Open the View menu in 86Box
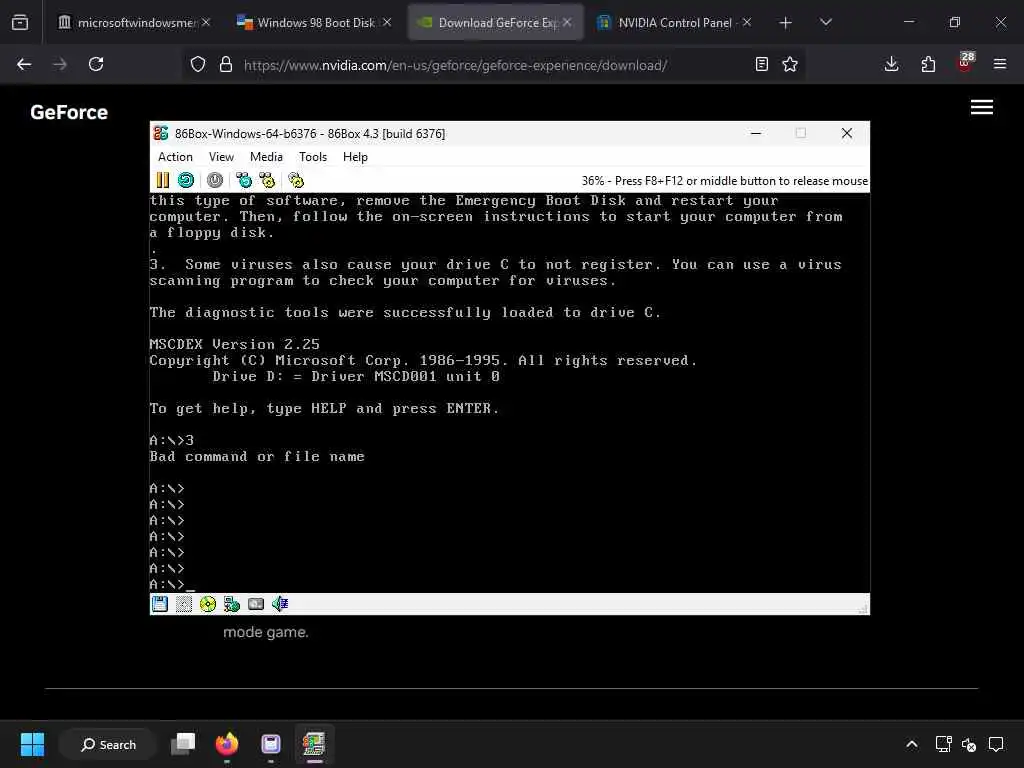Screen dimensions: 1024x768 coord(221,157)
